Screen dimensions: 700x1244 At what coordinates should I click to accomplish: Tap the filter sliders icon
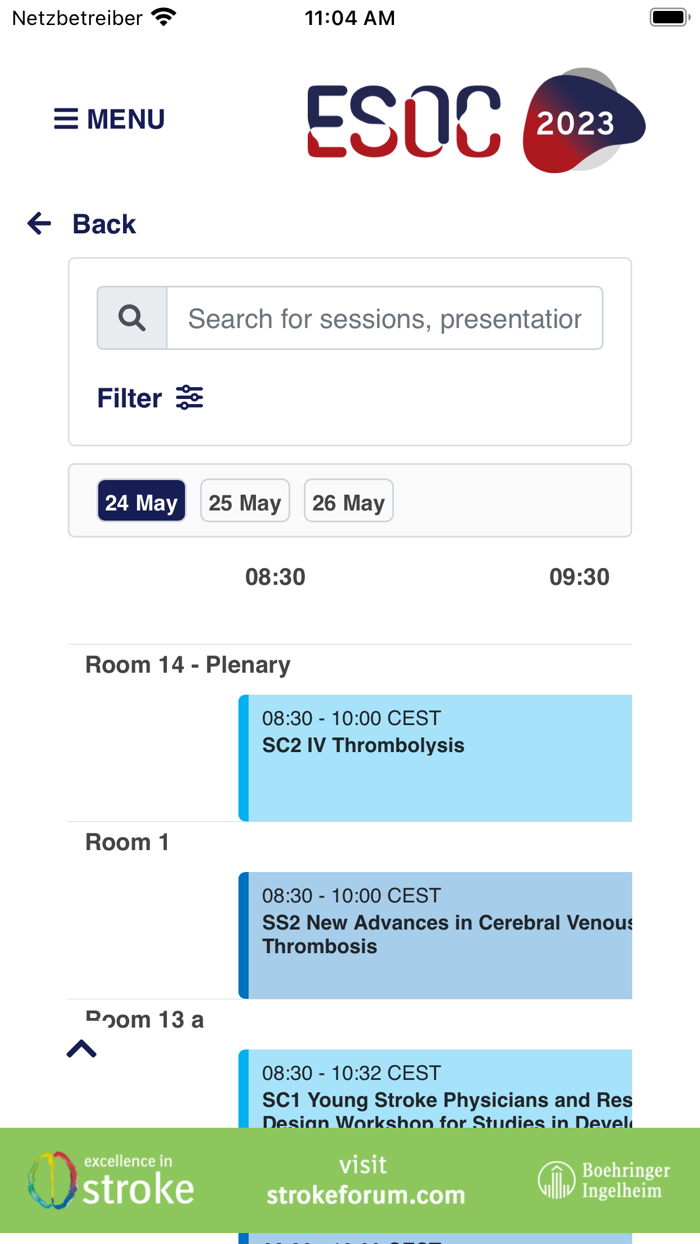tap(190, 398)
